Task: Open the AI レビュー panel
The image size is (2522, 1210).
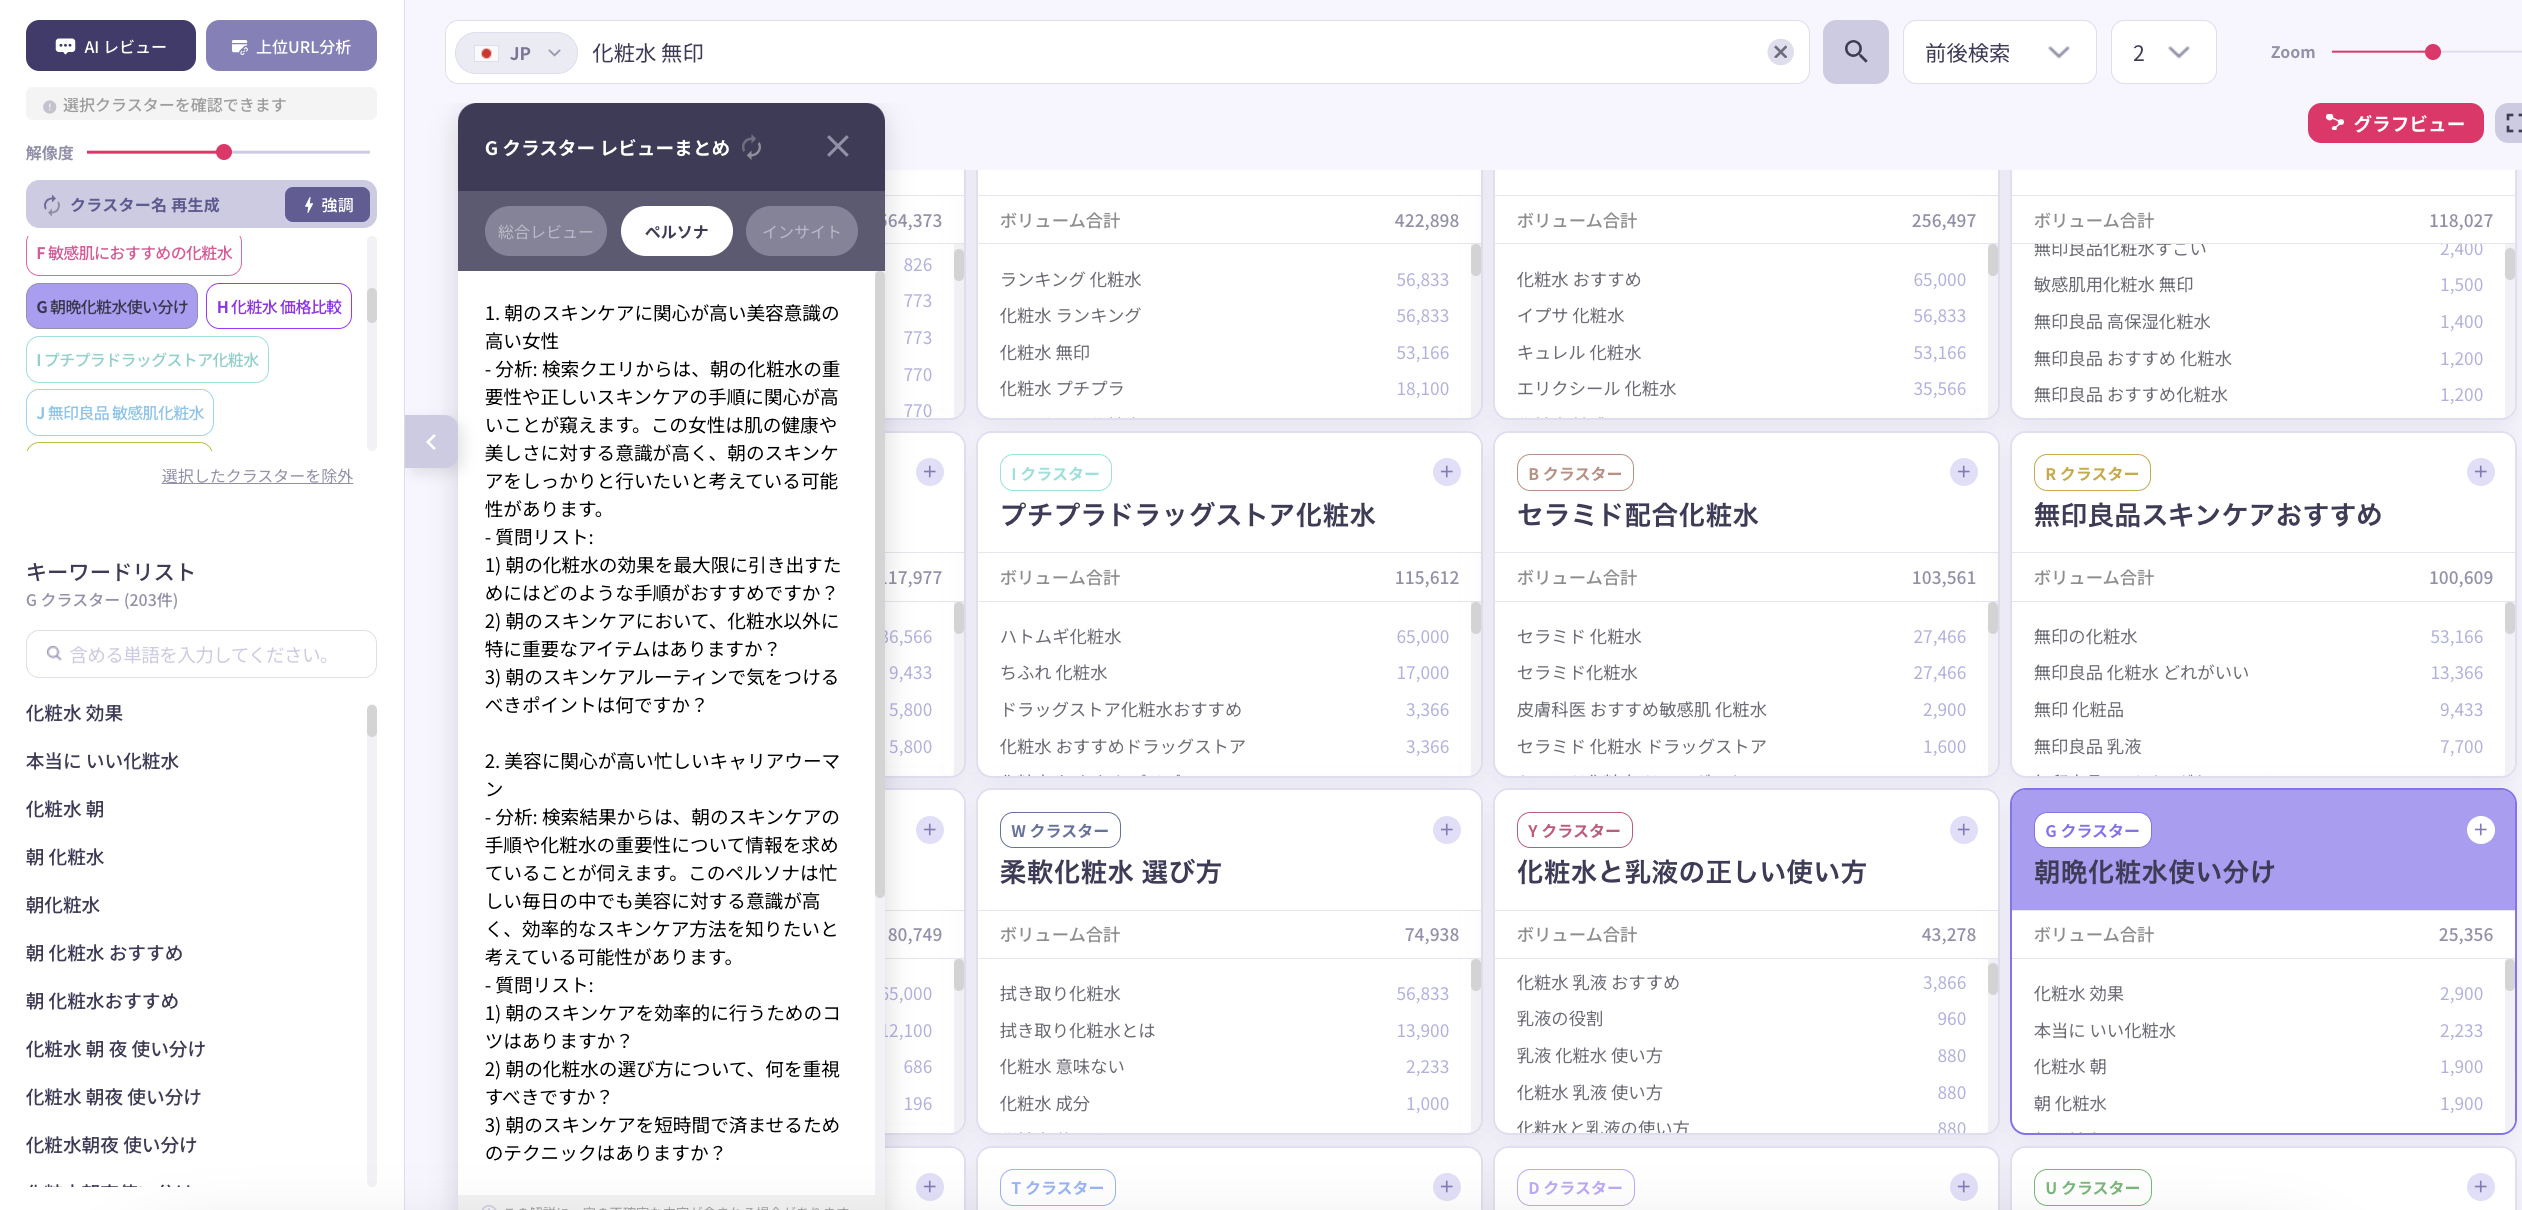Action: tap(110, 45)
